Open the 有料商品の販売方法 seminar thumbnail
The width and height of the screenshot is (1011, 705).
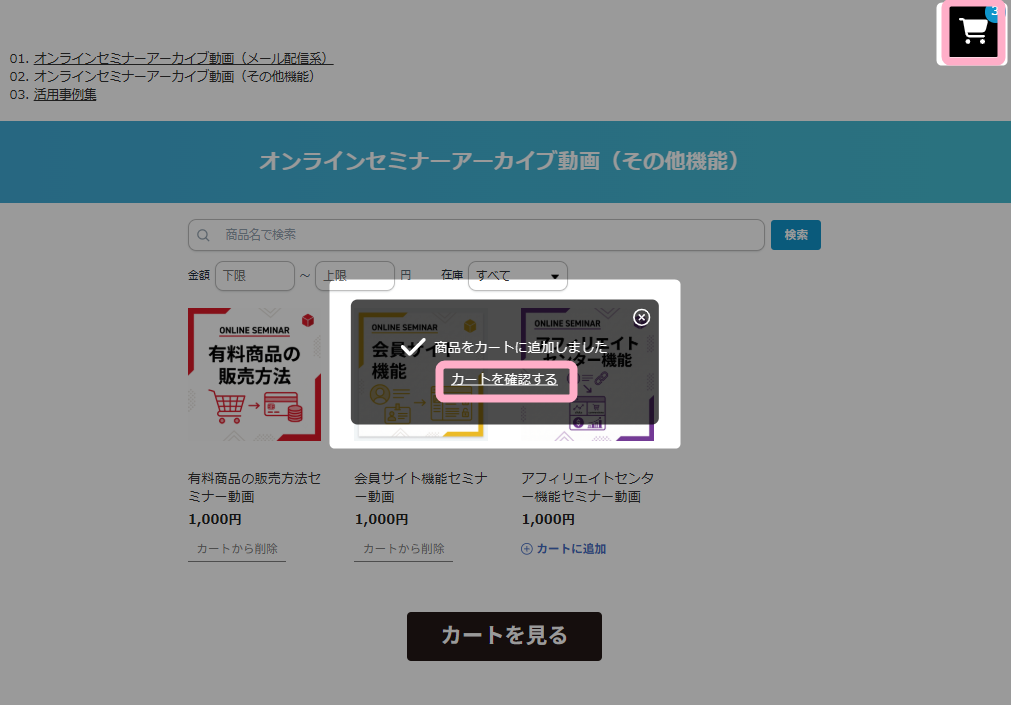(x=254, y=374)
